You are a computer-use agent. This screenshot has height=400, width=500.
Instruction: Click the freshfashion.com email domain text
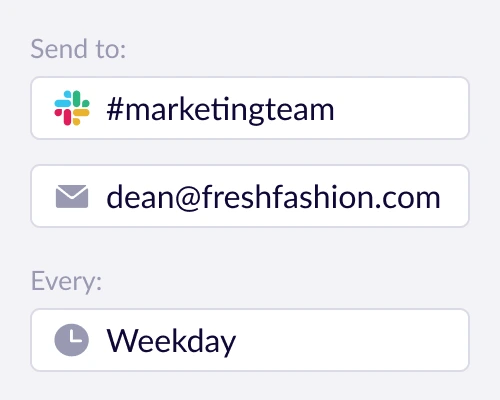click(321, 197)
